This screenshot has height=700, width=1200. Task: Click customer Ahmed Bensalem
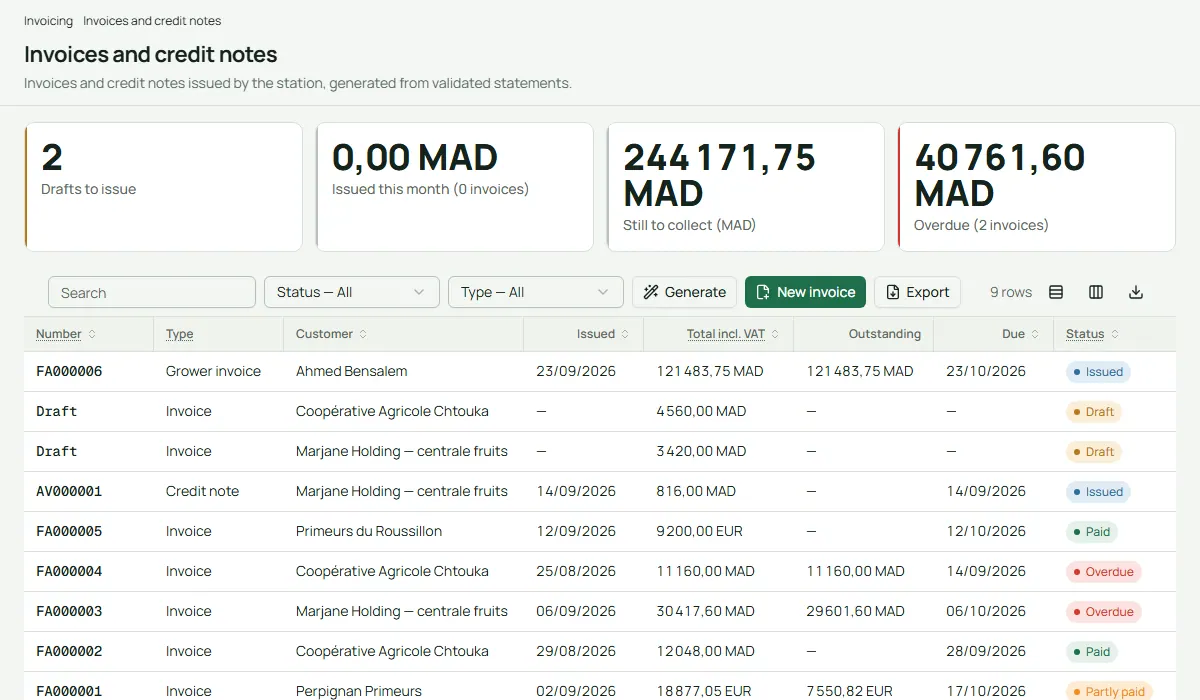click(351, 371)
